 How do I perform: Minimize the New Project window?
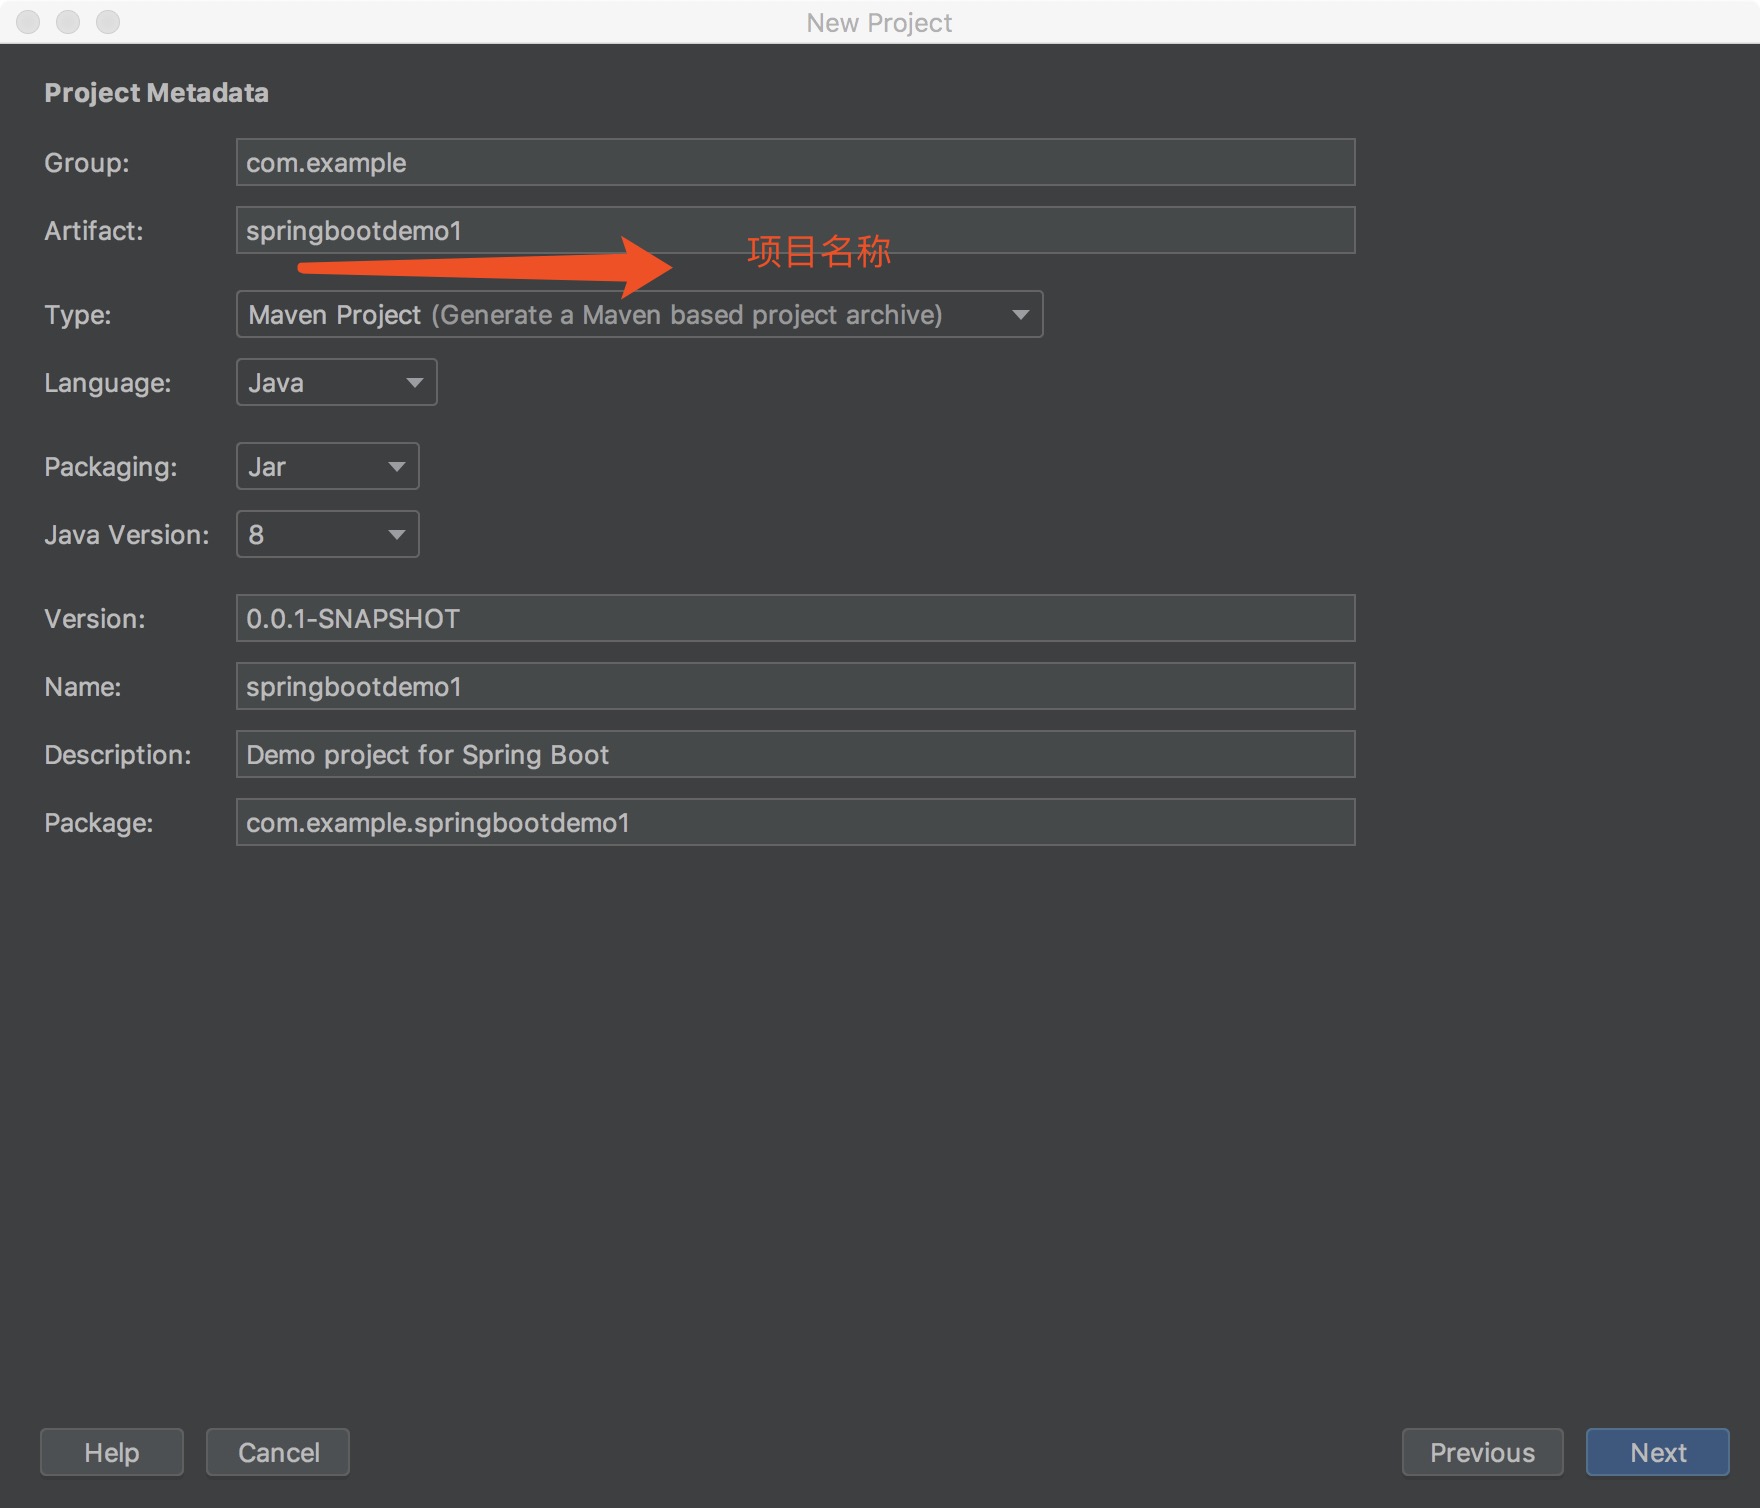[68, 22]
